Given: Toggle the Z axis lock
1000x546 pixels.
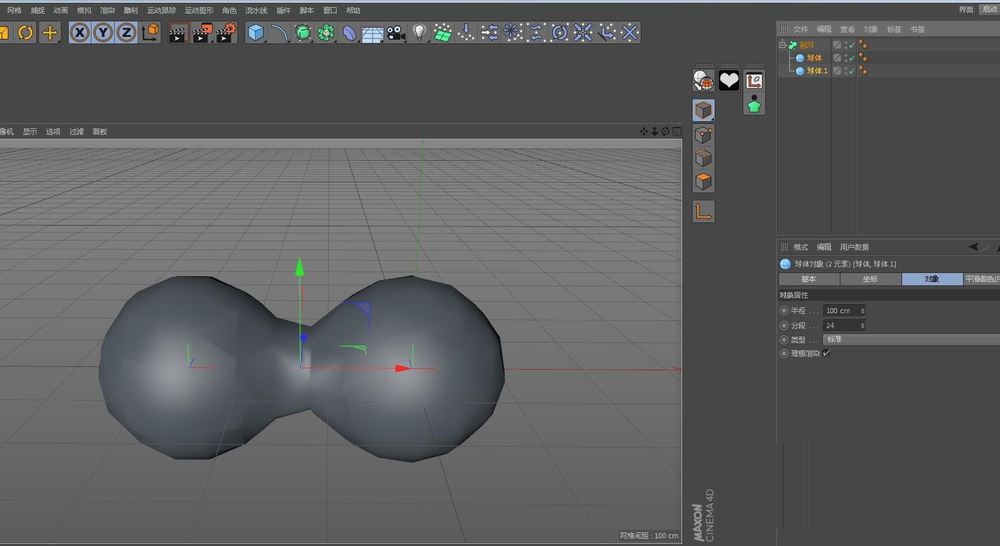Looking at the screenshot, I should click(x=126, y=33).
